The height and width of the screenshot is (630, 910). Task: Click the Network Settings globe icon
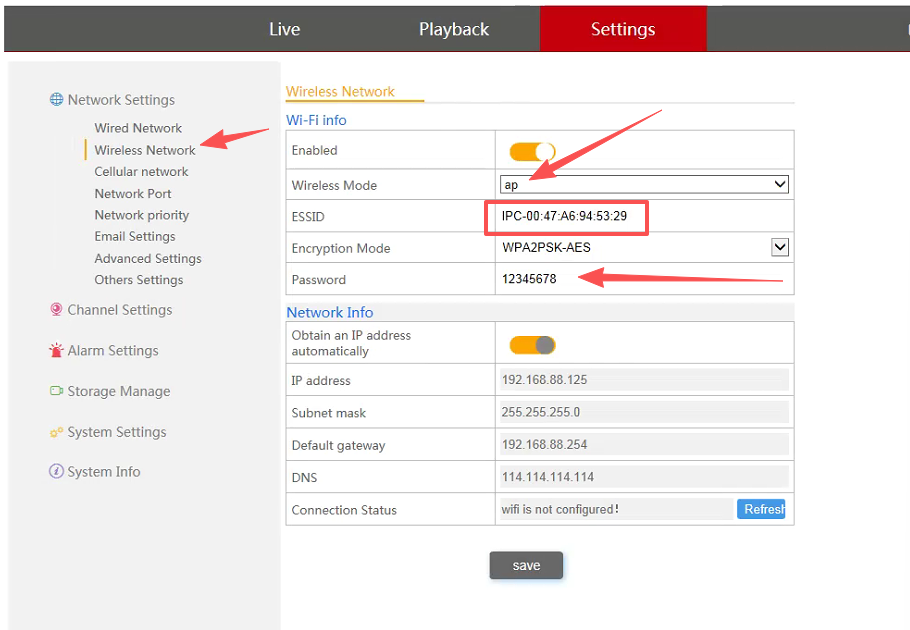(56, 100)
